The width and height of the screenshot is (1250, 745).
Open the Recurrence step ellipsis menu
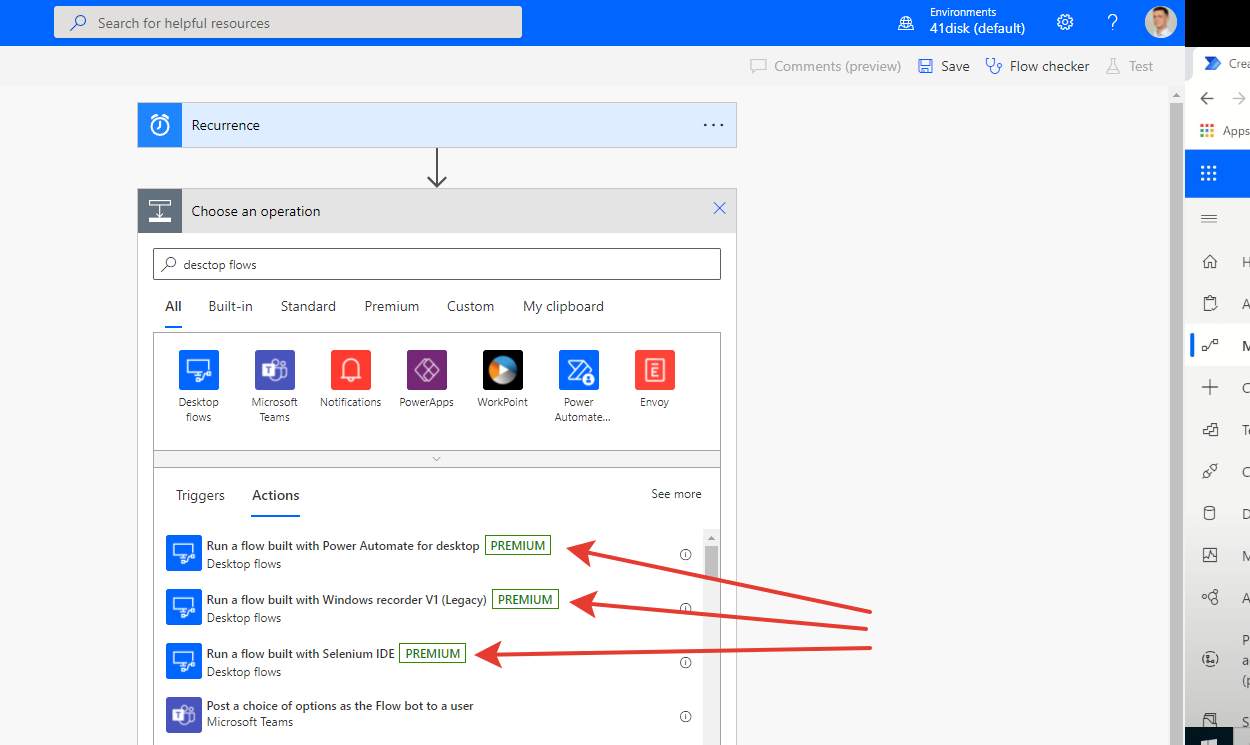pos(713,125)
